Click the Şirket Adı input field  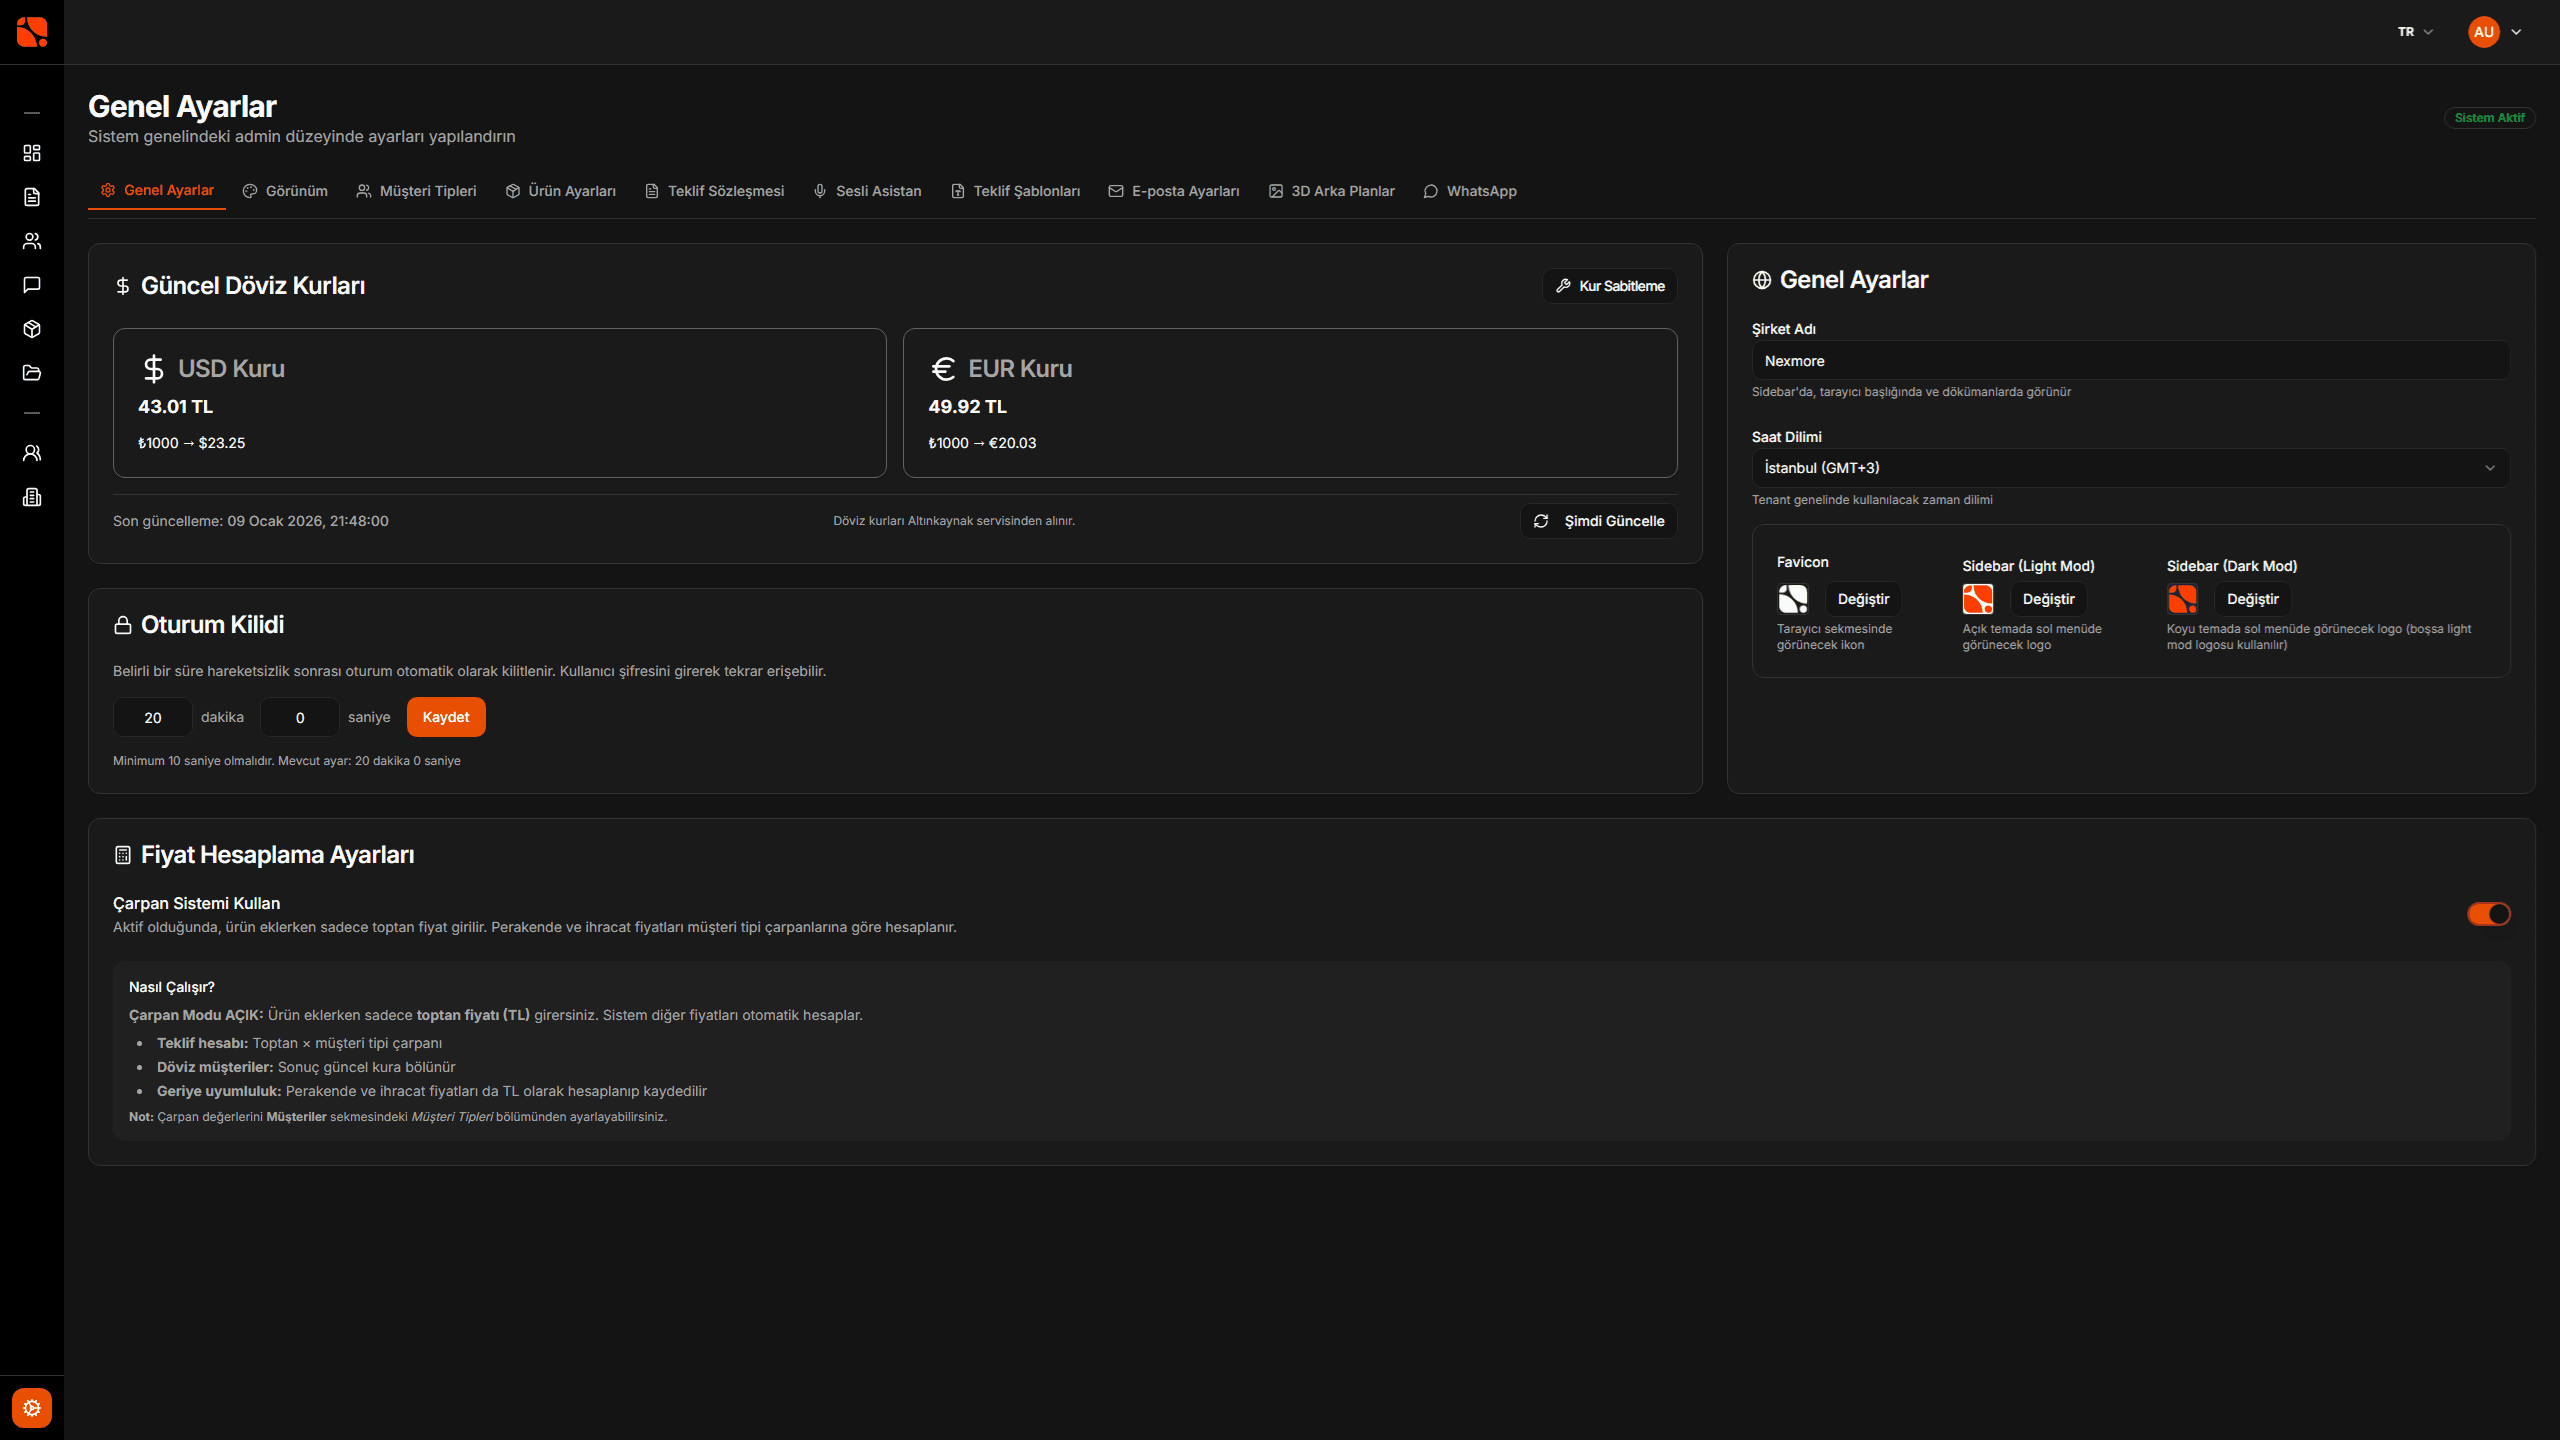(2130, 361)
